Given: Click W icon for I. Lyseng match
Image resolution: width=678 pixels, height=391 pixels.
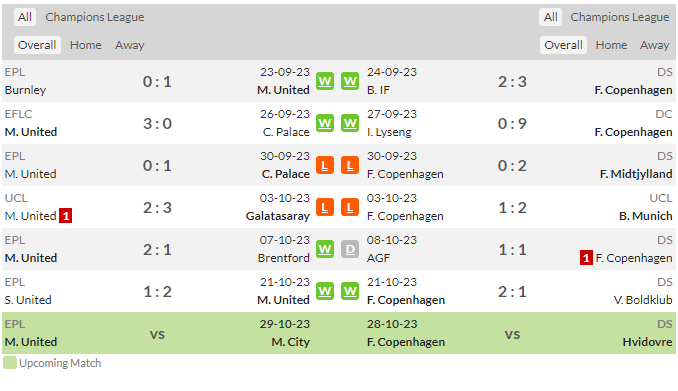Looking at the screenshot, I should 350,123.
